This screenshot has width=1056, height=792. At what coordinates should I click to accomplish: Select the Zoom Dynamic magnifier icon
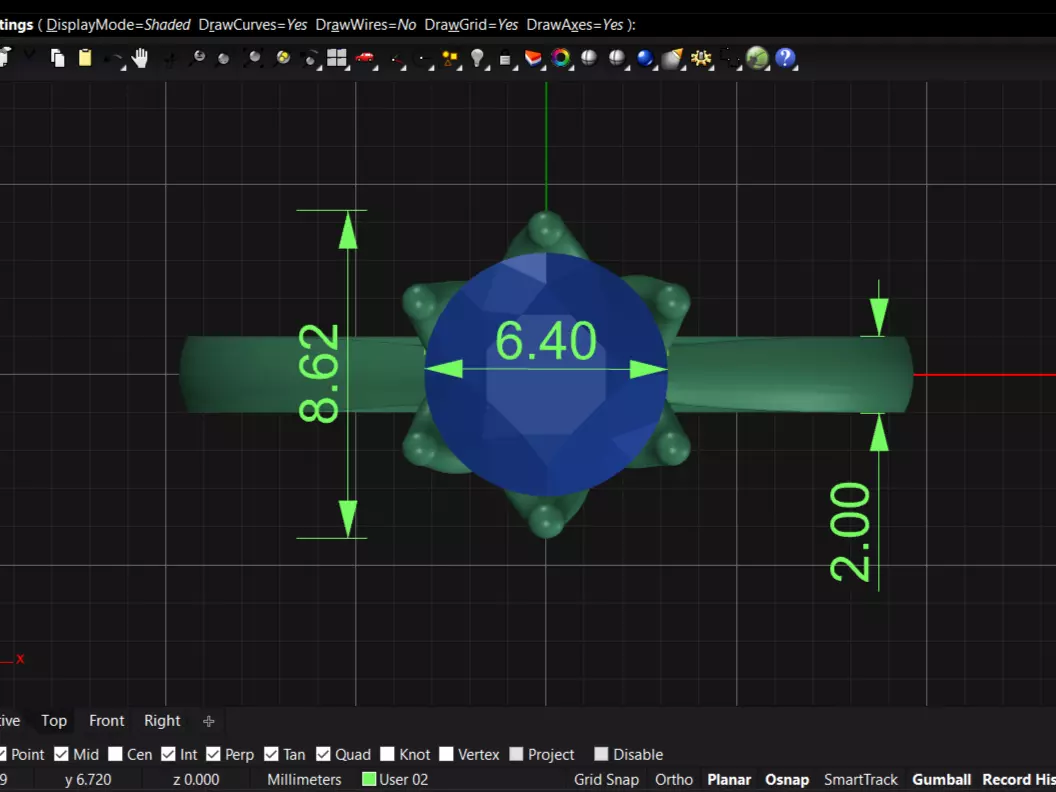click(x=197, y=59)
